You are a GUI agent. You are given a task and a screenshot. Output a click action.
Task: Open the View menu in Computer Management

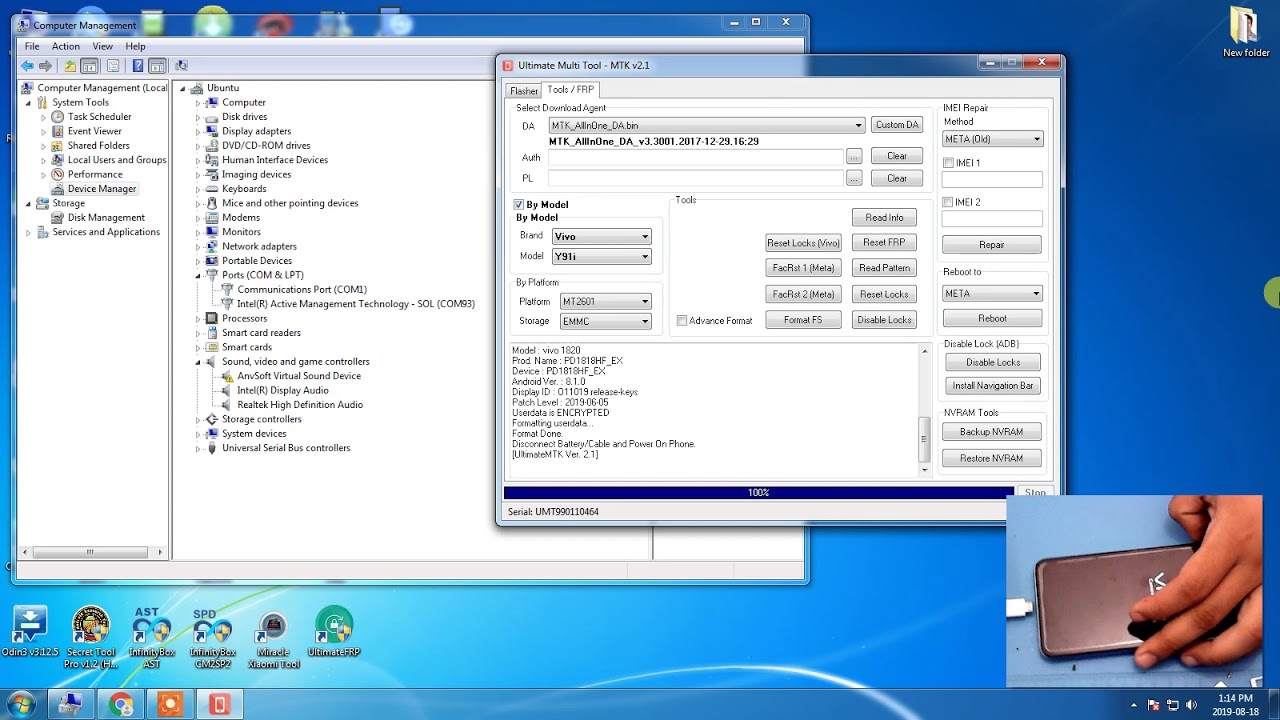(103, 46)
